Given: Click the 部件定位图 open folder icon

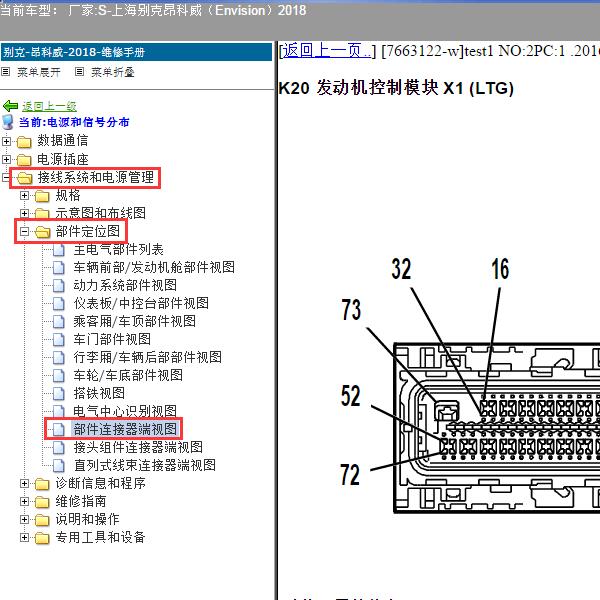Looking at the screenshot, I should pyautogui.click(x=42, y=232).
